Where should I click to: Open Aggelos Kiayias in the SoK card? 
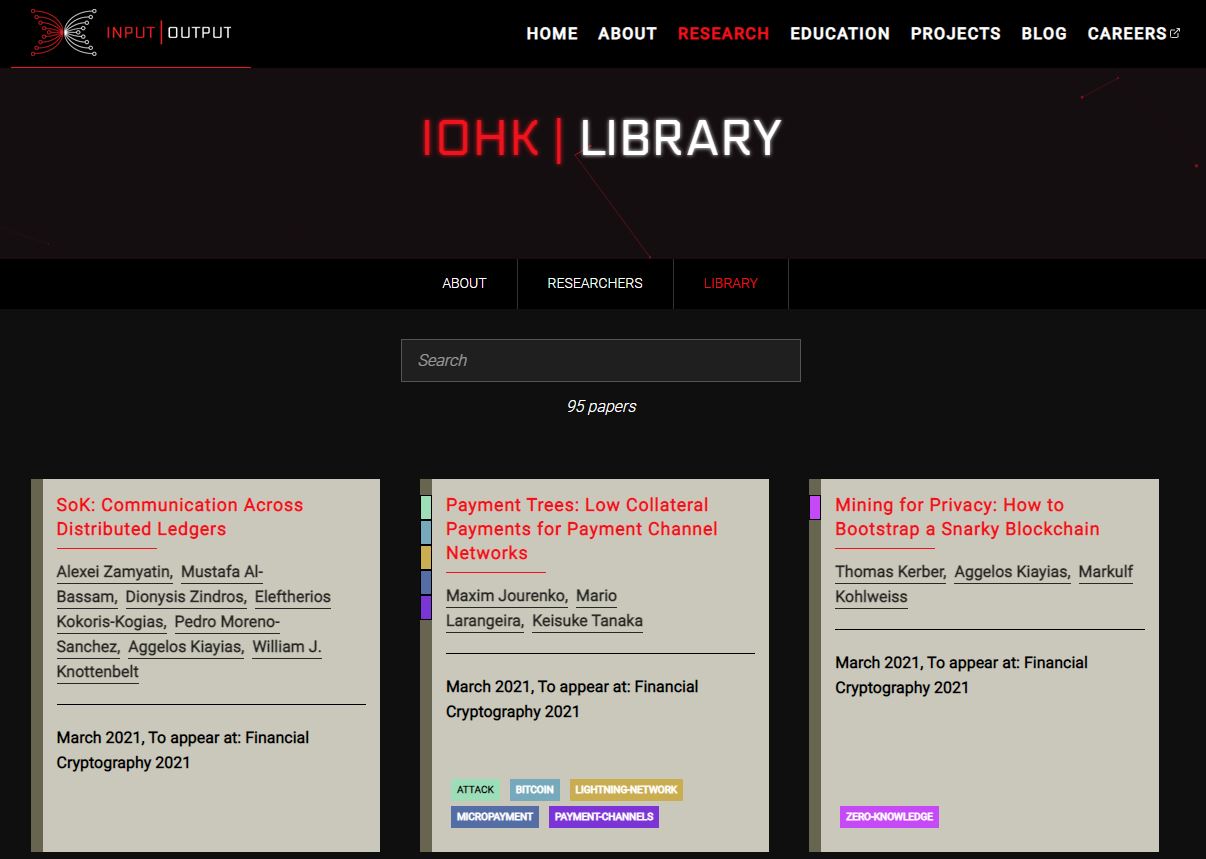point(185,647)
